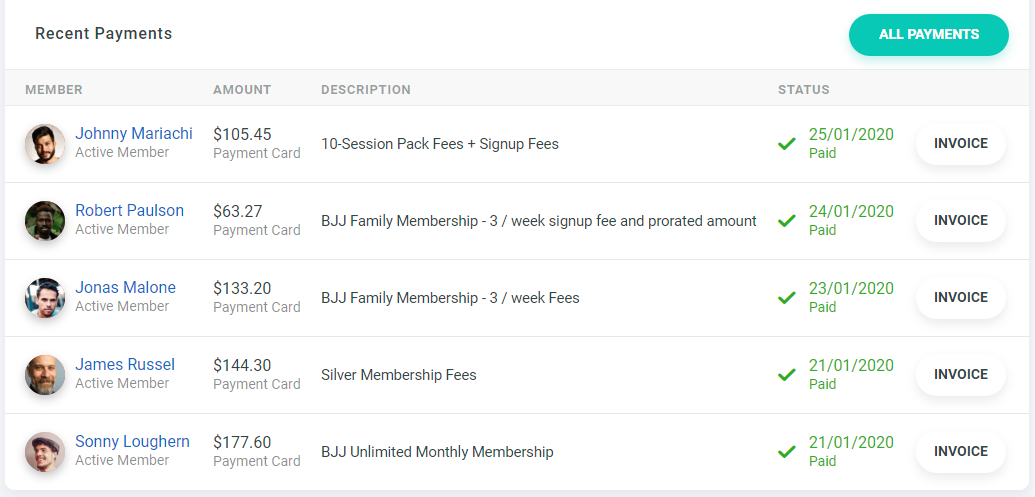Open Johnny Mariachi member profile link
The height and width of the screenshot is (497, 1035).
coord(134,134)
